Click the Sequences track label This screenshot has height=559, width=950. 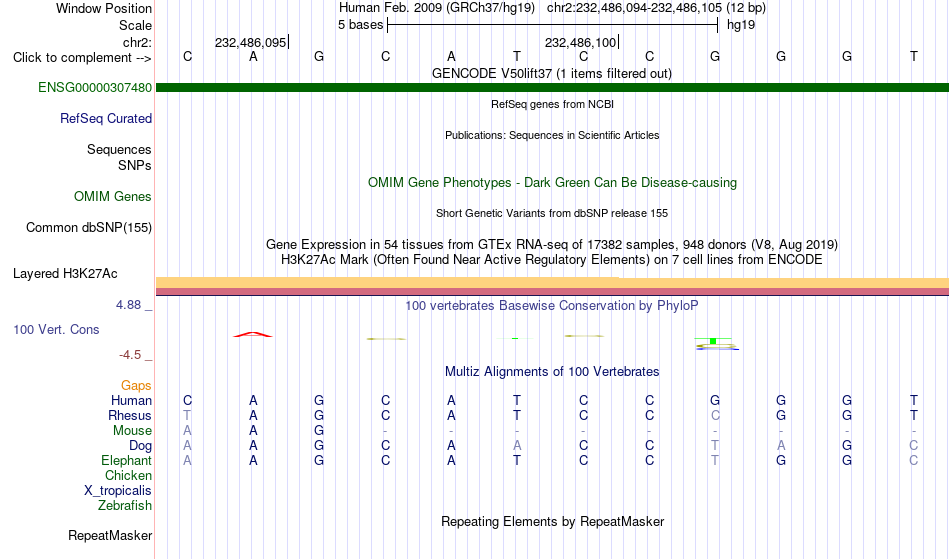(x=119, y=150)
